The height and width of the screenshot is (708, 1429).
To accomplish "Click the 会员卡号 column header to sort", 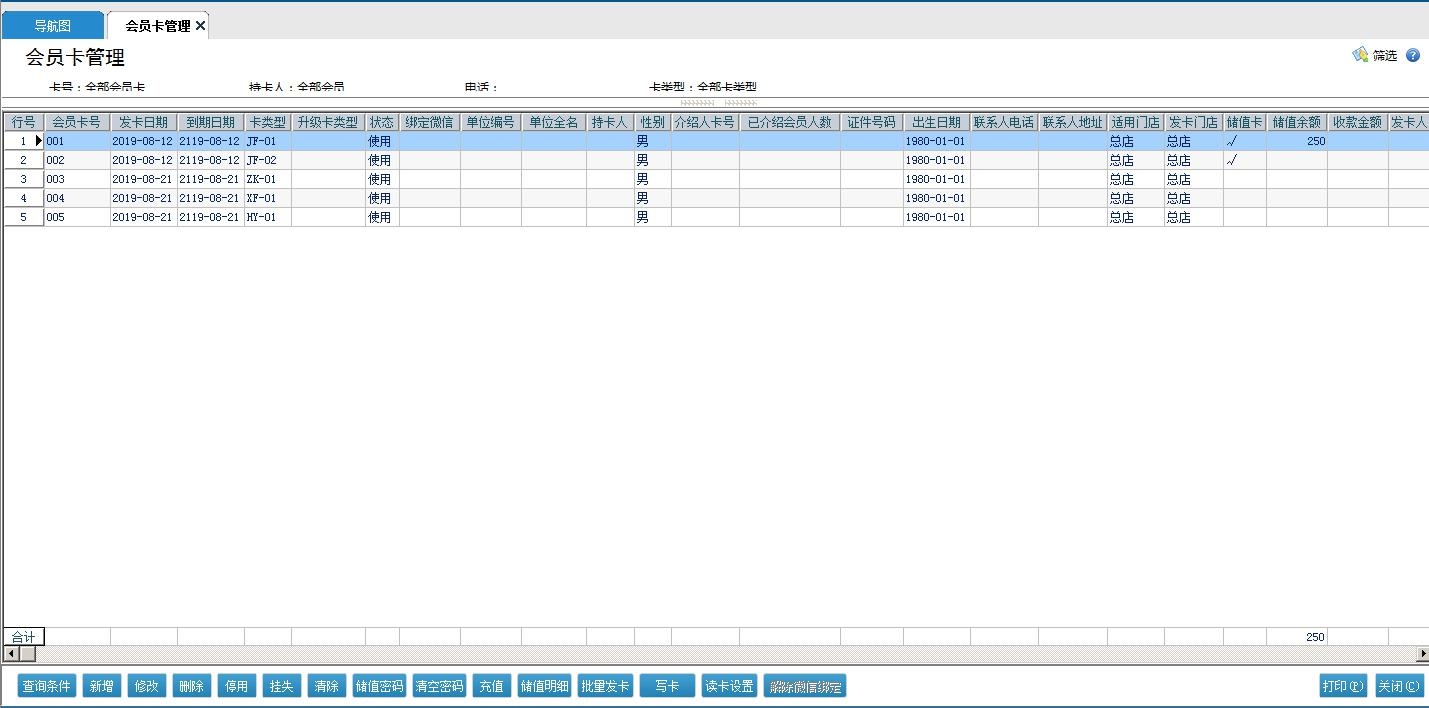I will click(76, 123).
